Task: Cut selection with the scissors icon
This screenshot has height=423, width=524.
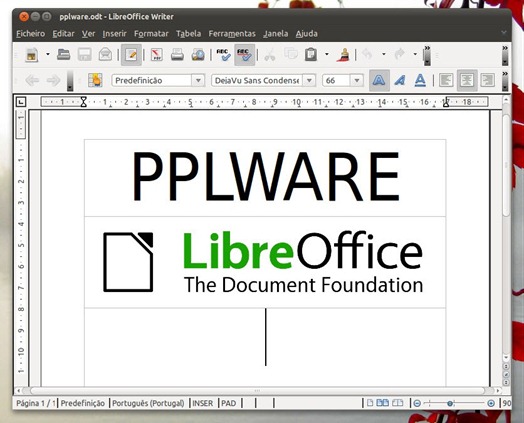Action: (x=270, y=54)
